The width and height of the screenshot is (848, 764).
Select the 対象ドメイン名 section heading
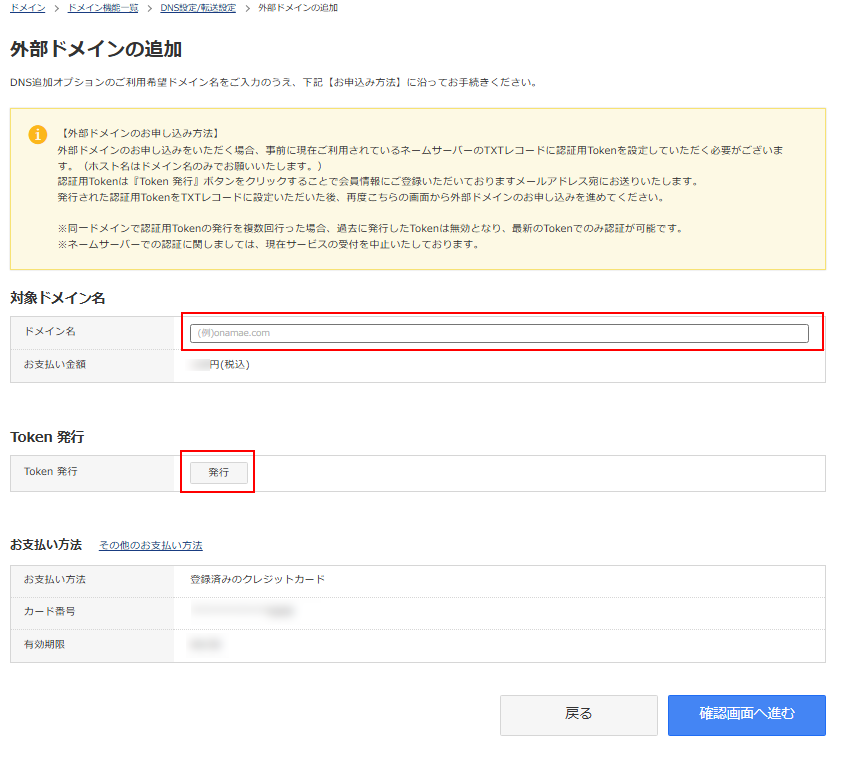coord(58,298)
